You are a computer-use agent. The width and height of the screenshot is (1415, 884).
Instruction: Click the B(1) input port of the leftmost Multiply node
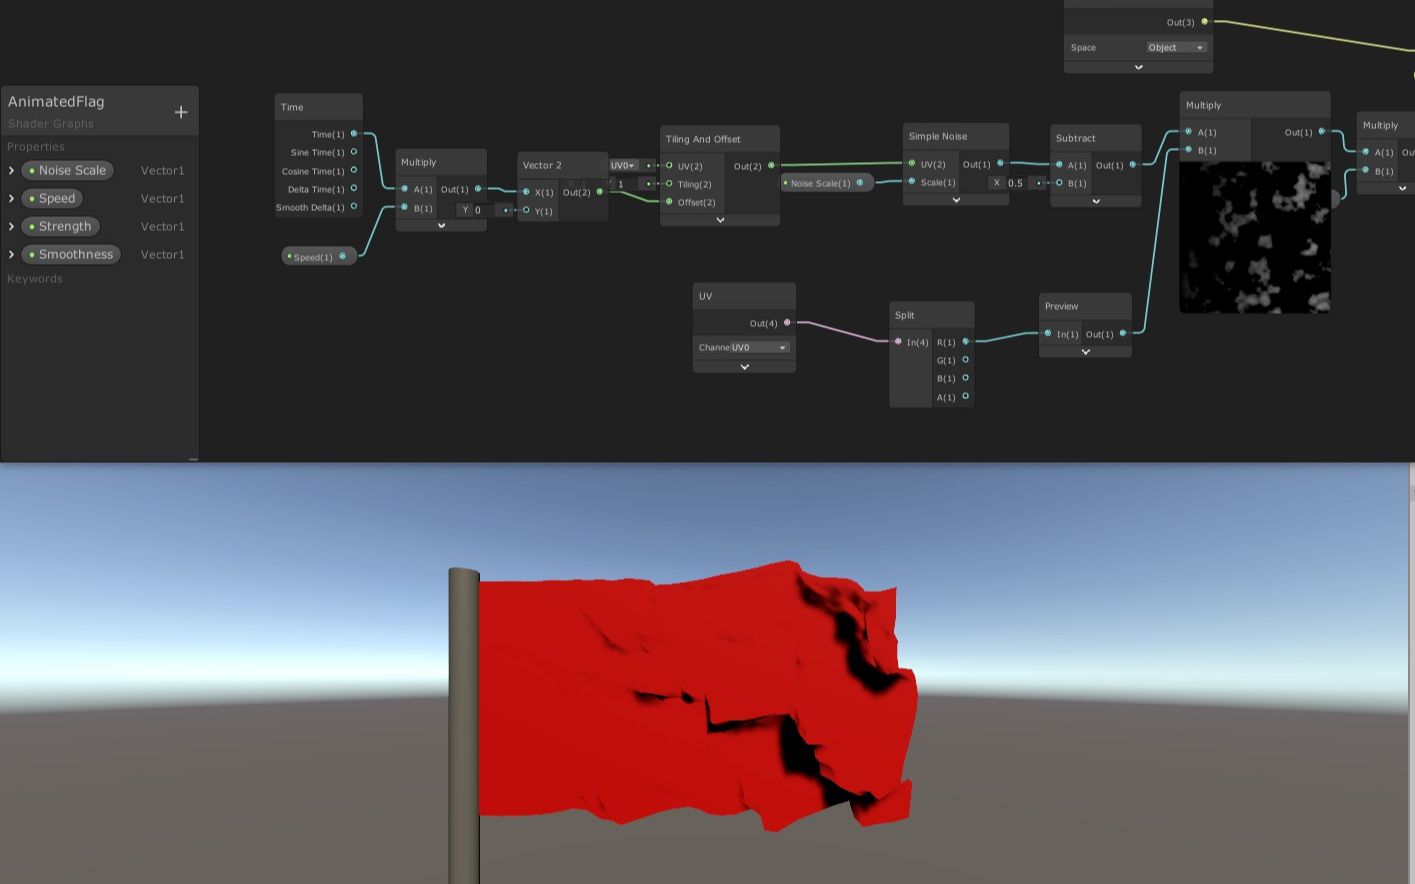point(404,208)
